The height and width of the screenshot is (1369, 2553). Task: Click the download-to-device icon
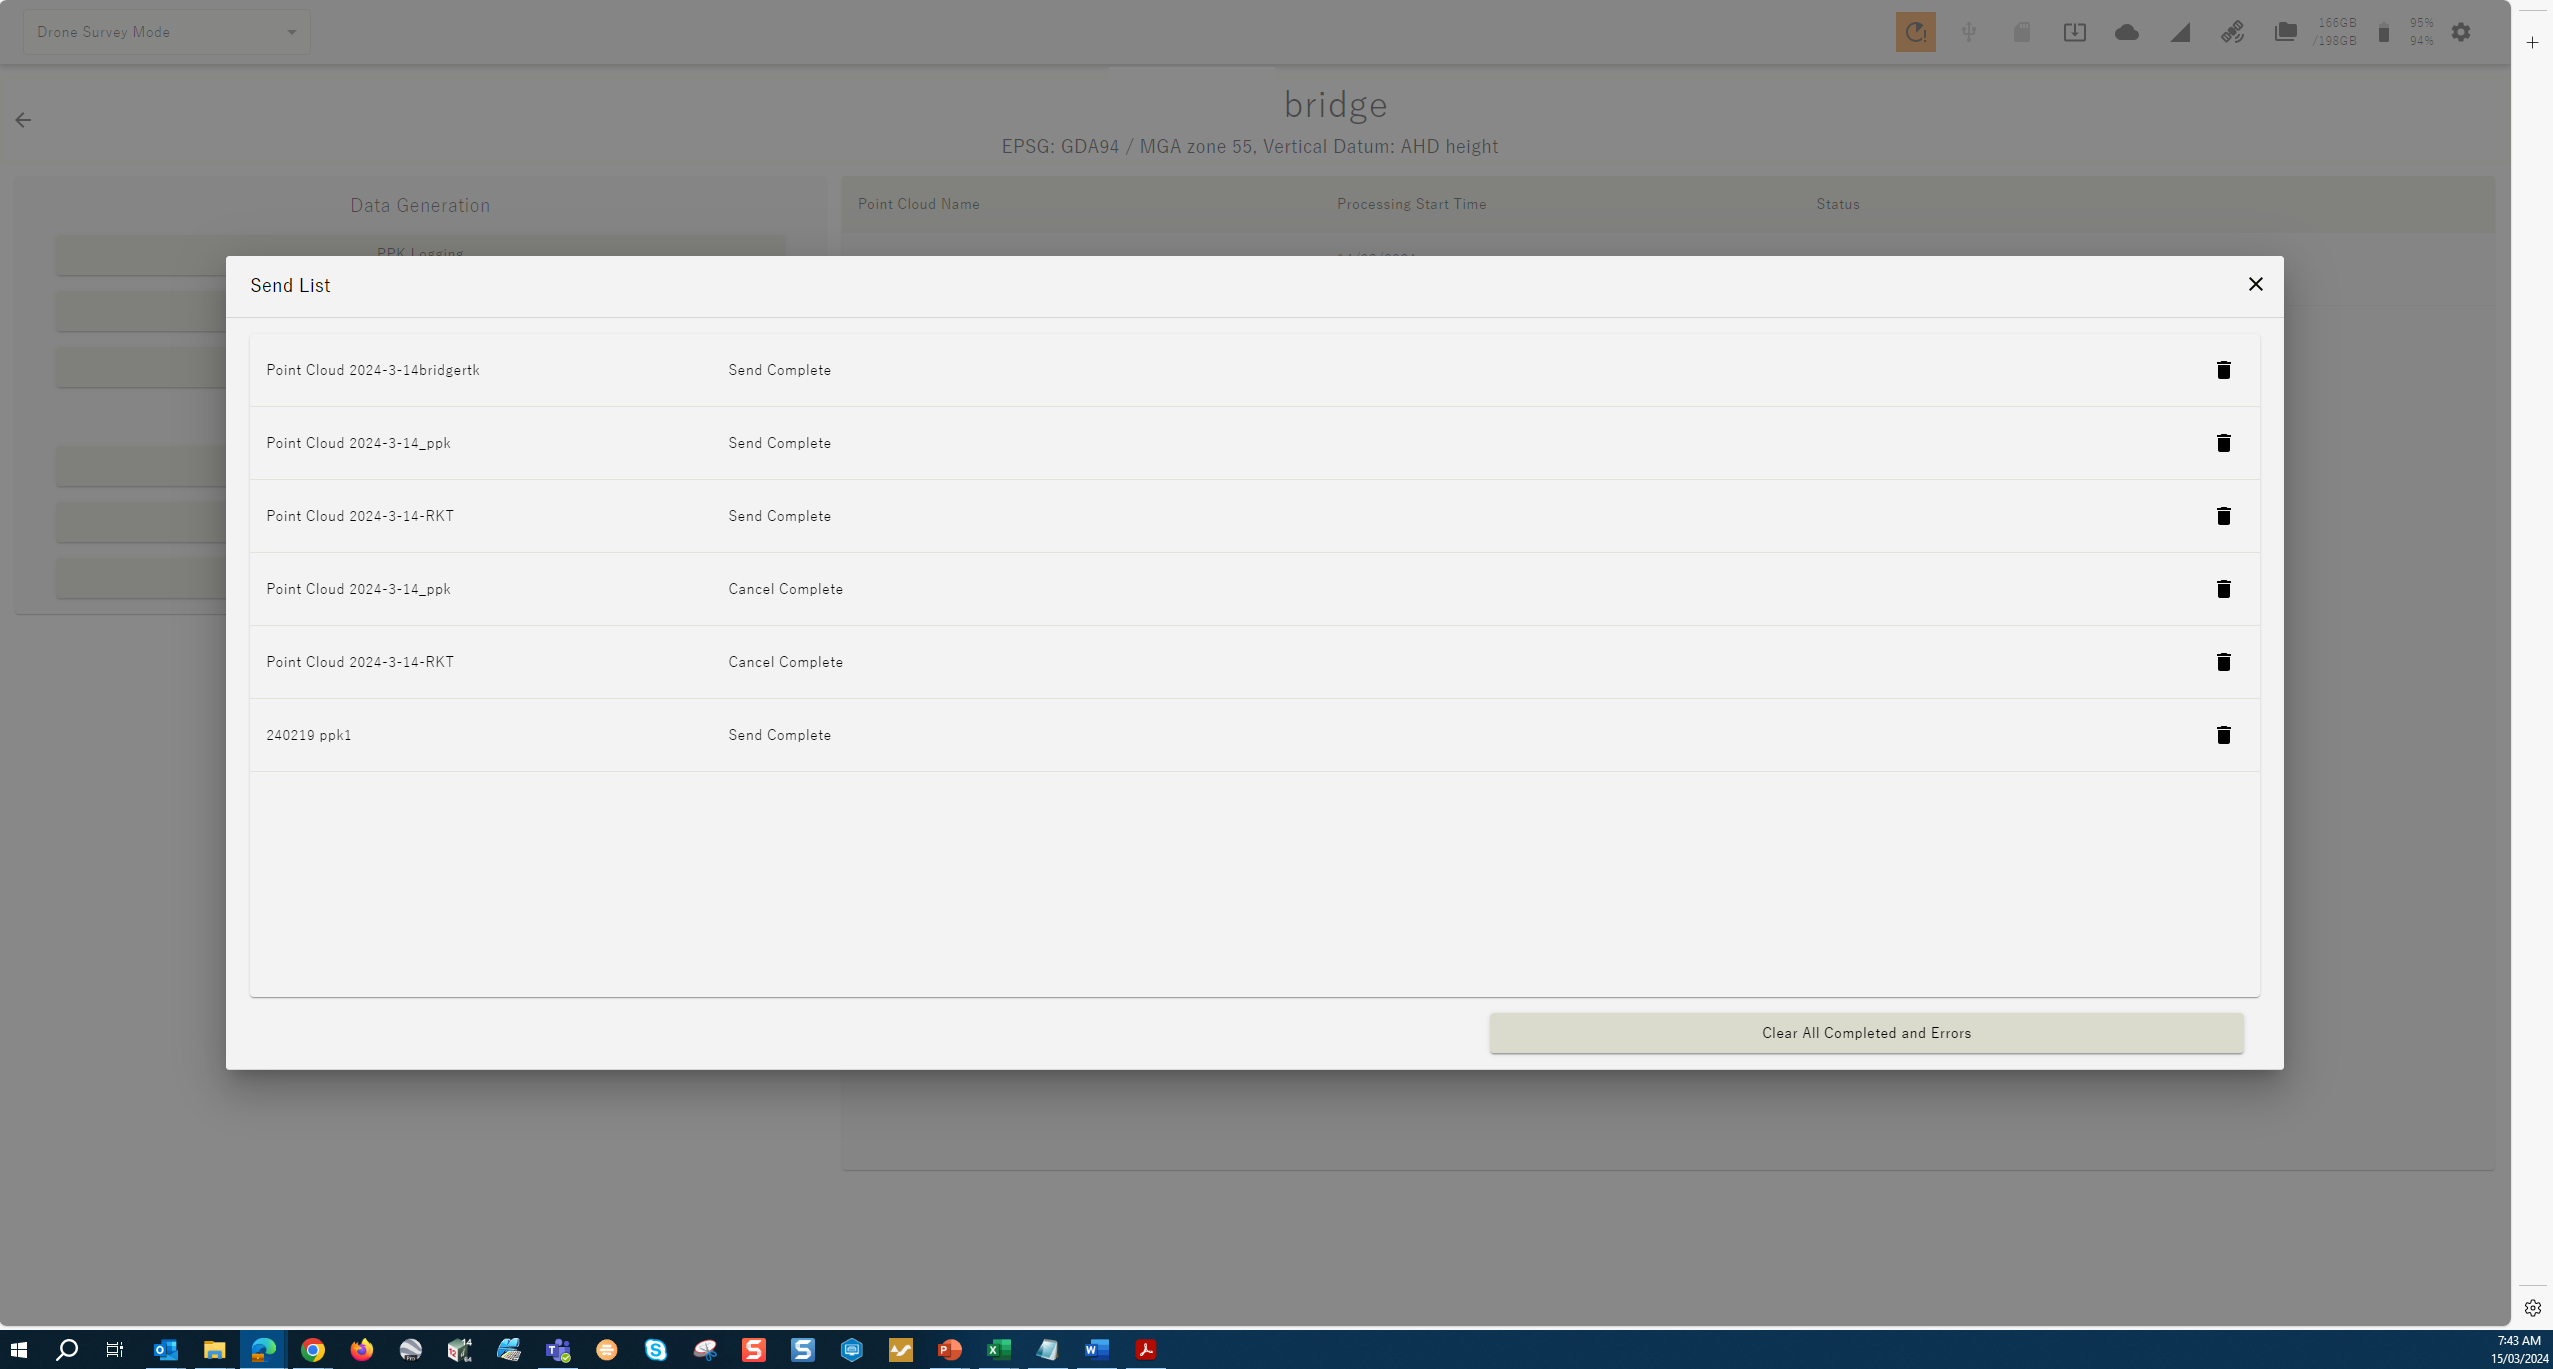2074,32
